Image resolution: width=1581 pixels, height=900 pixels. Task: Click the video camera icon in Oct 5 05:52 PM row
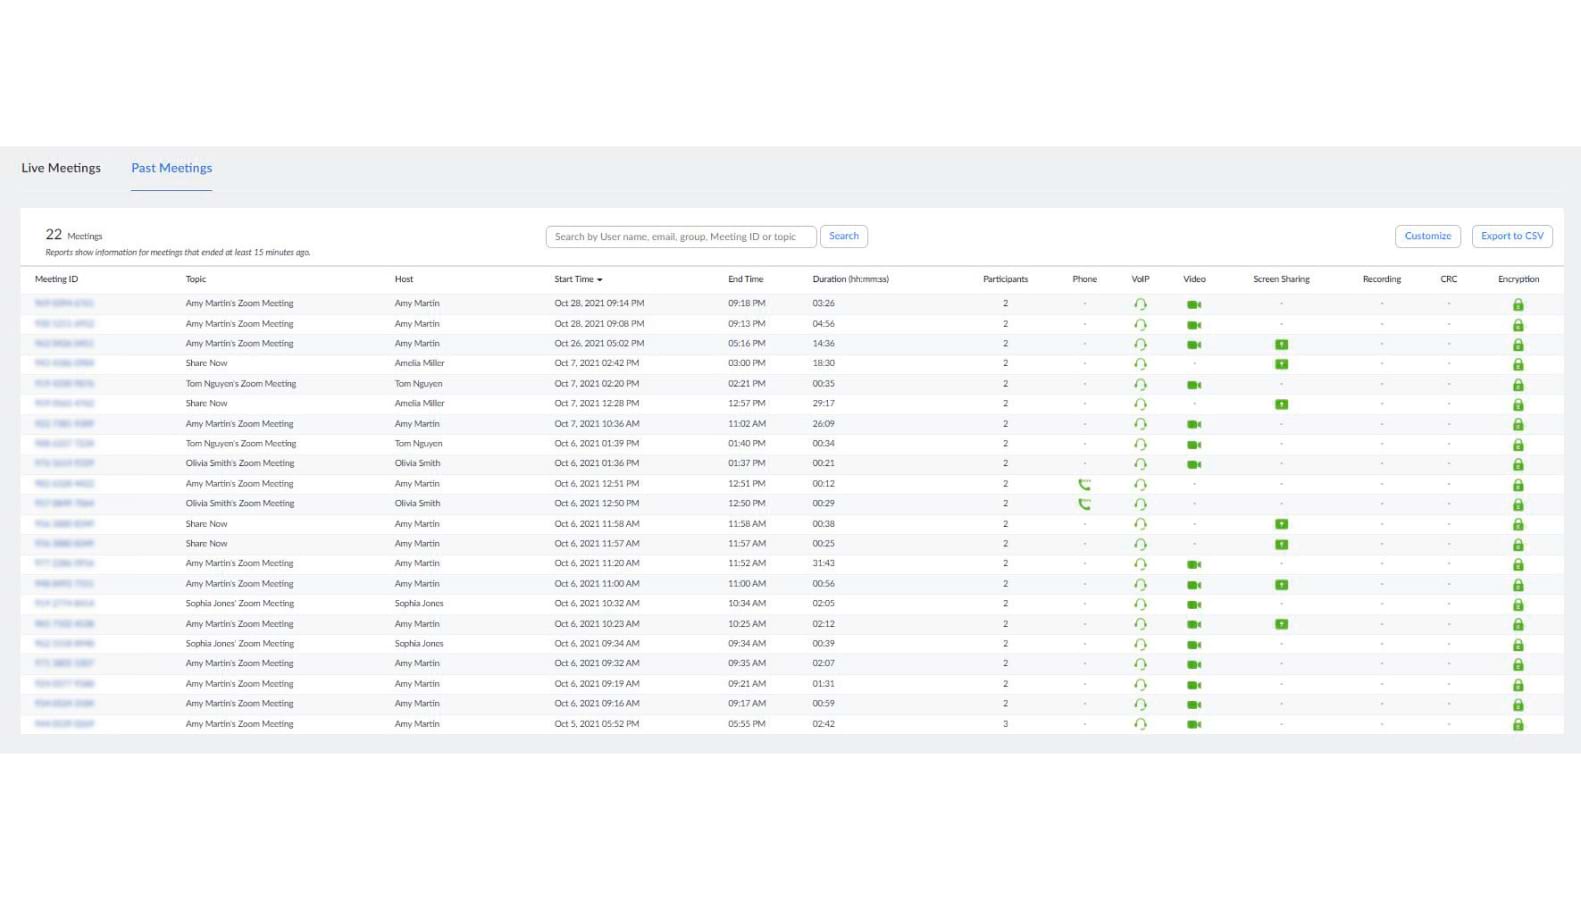[x=1194, y=724]
